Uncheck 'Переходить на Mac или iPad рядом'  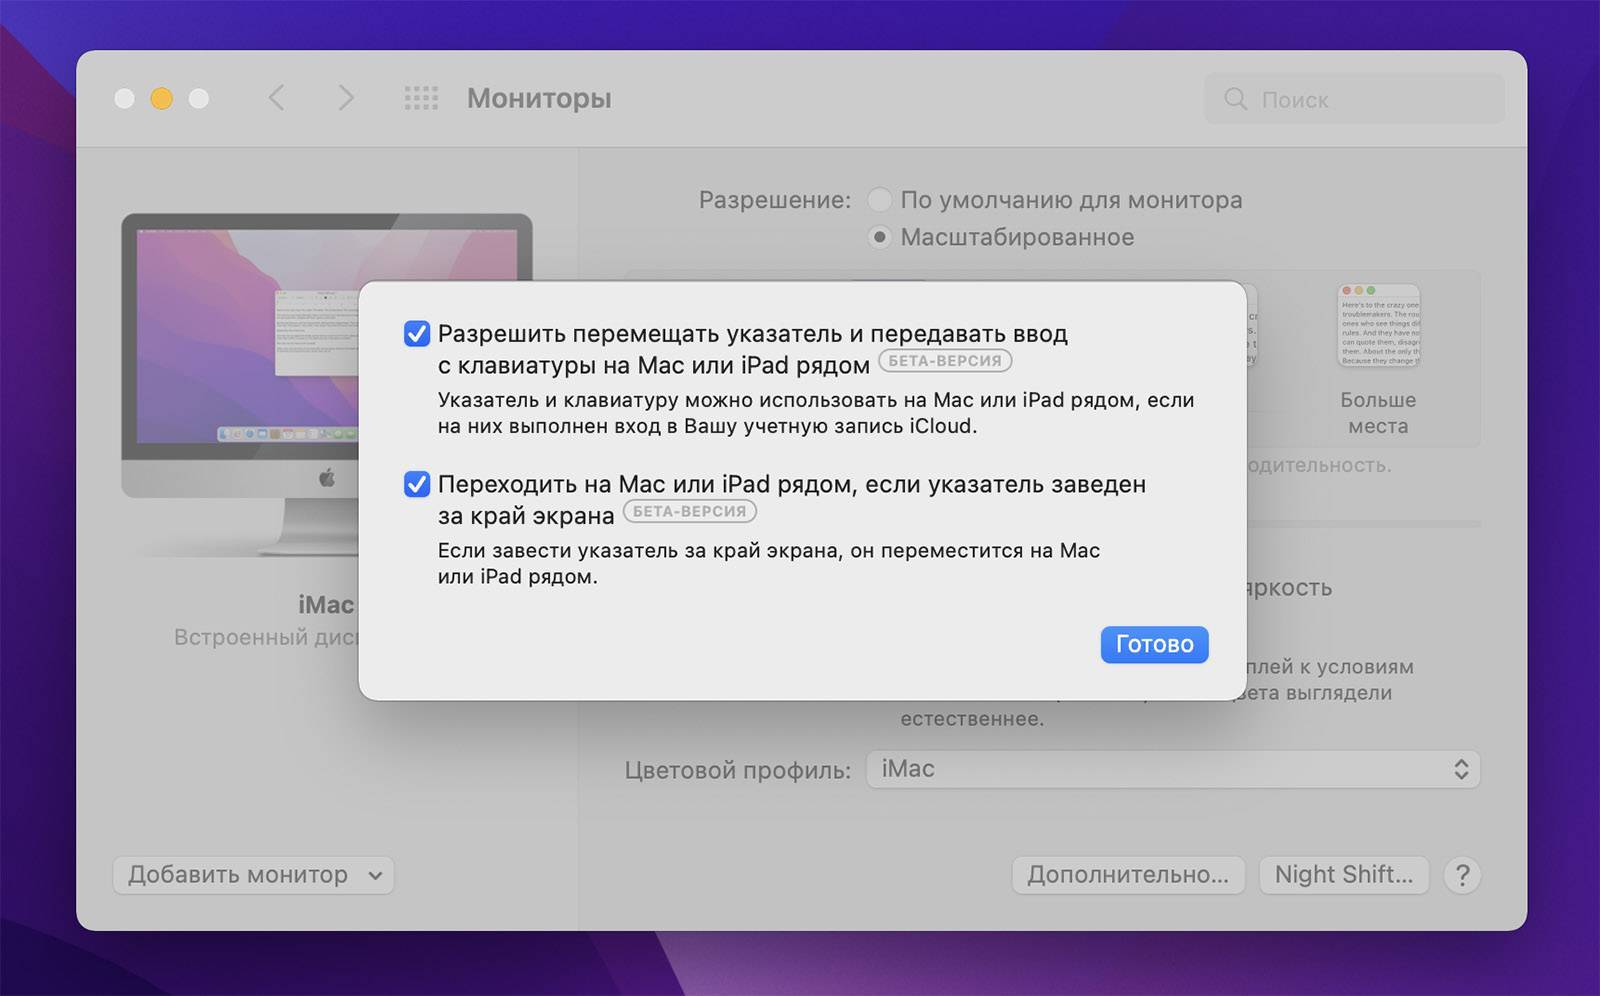click(417, 485)
